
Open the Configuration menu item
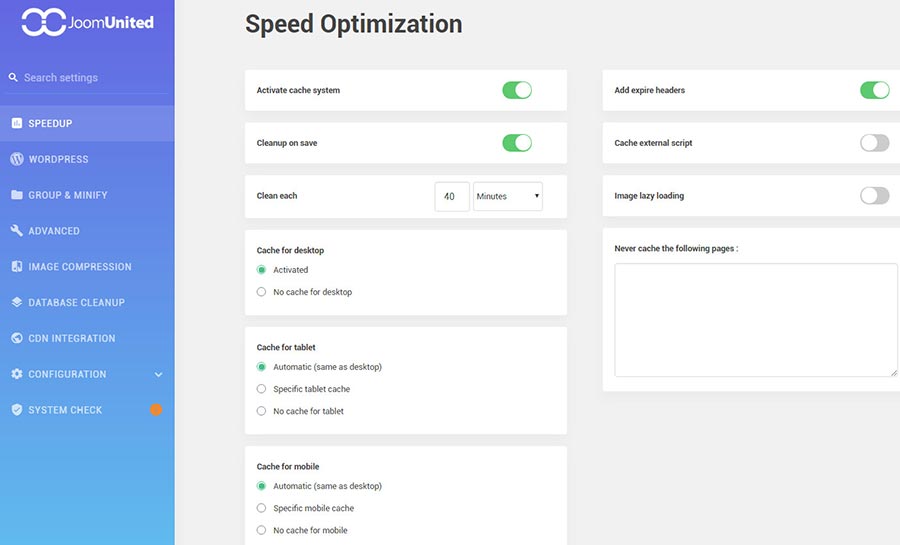(67, 374)
